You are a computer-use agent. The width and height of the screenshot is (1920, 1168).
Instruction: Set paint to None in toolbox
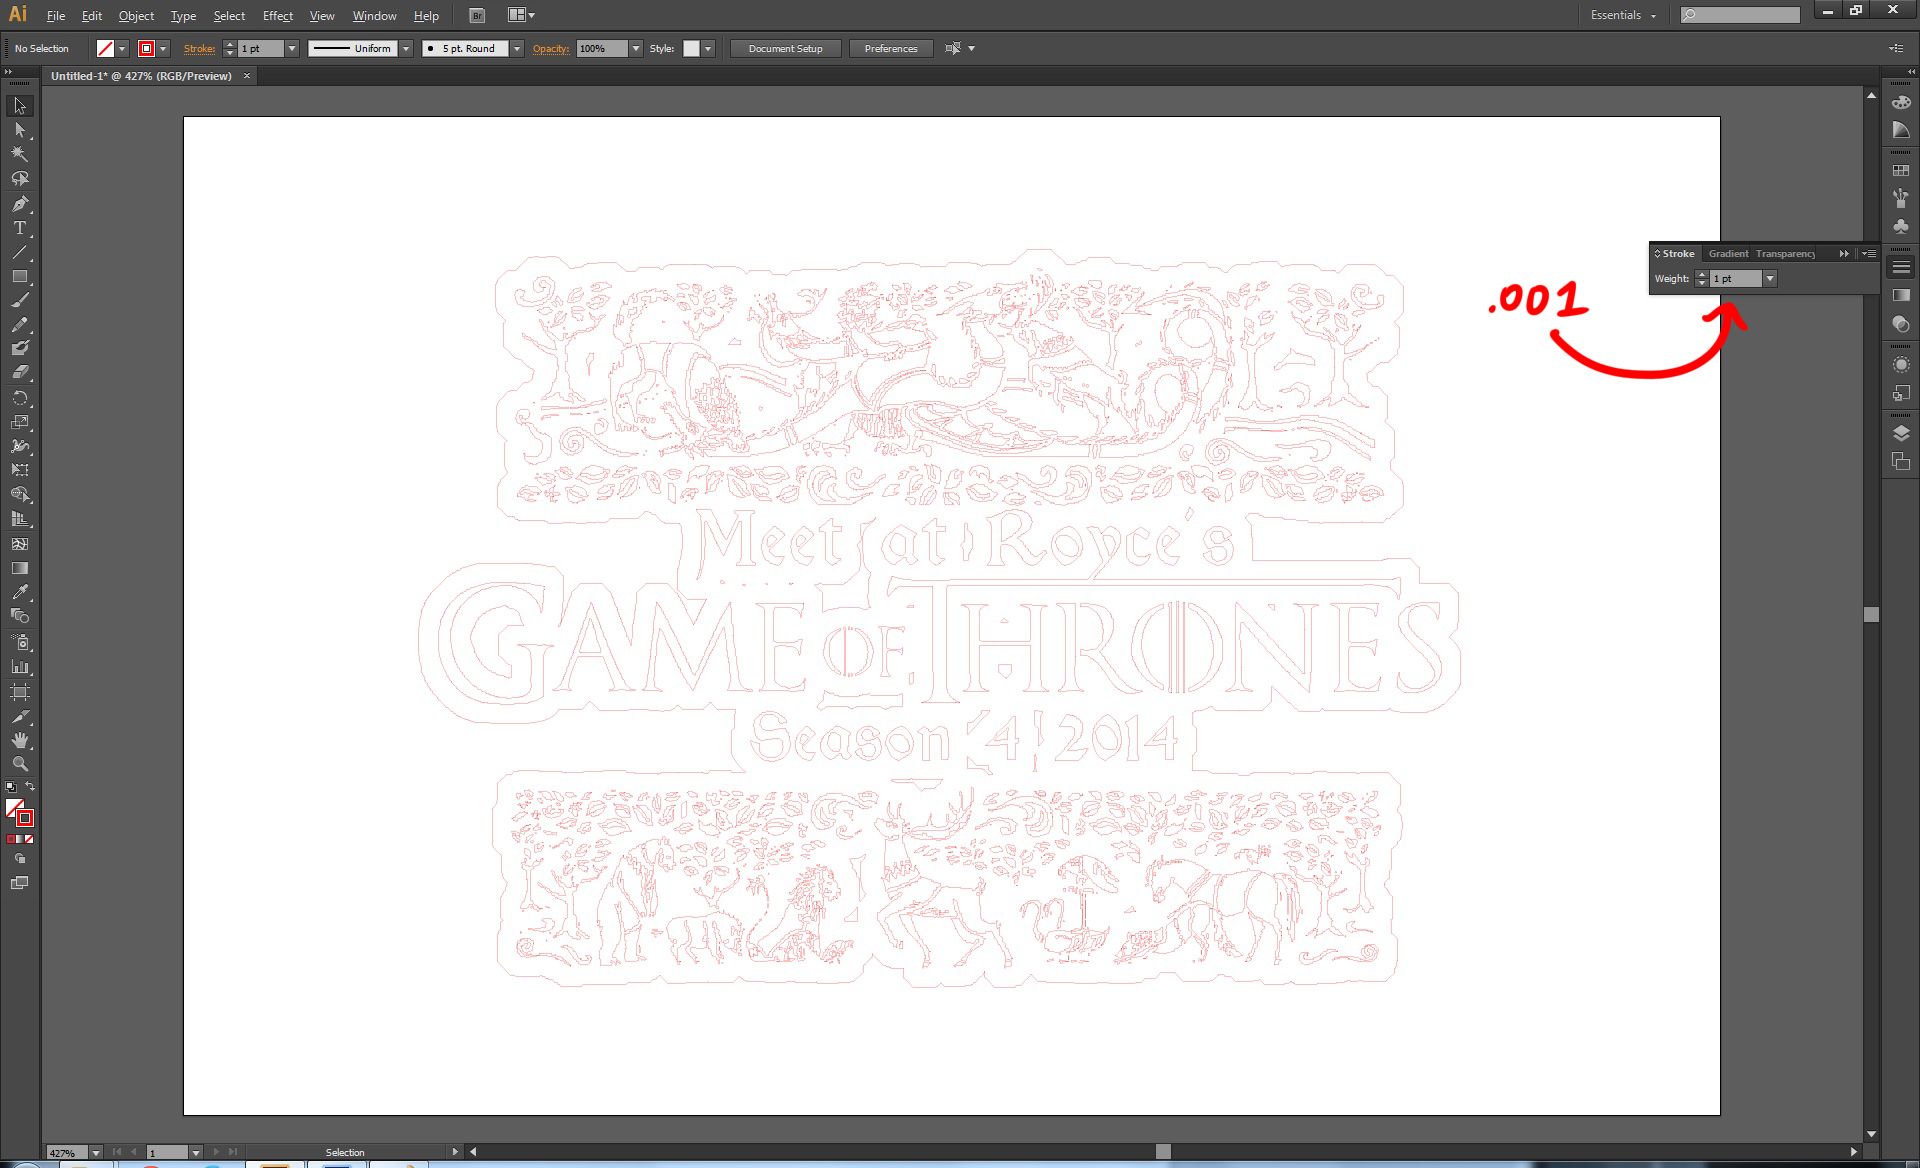(x=29, y=839)
